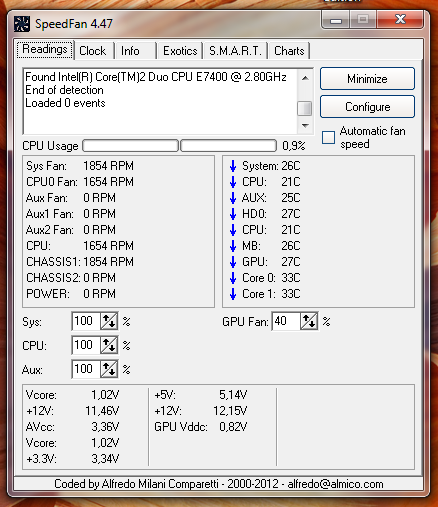Click the Sys speed percentage field
The height and width of the screenshot is (507, 438).
(x=86, y=321)
